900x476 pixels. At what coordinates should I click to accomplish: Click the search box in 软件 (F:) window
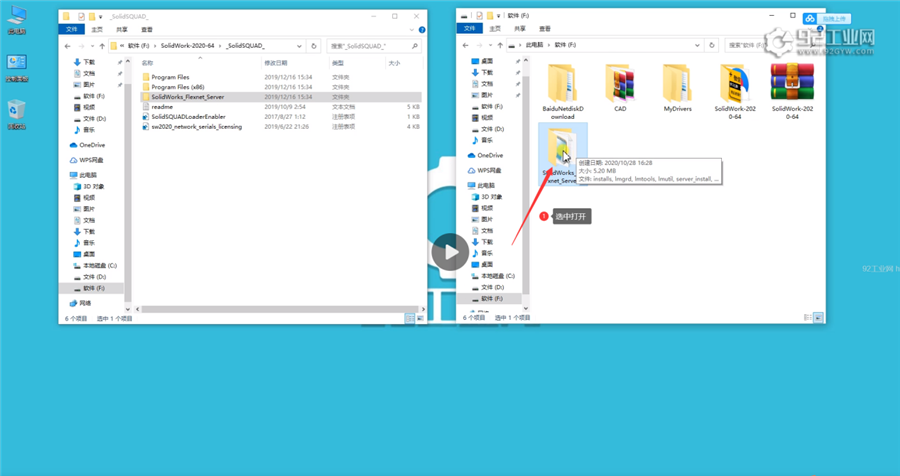(774, 45)
